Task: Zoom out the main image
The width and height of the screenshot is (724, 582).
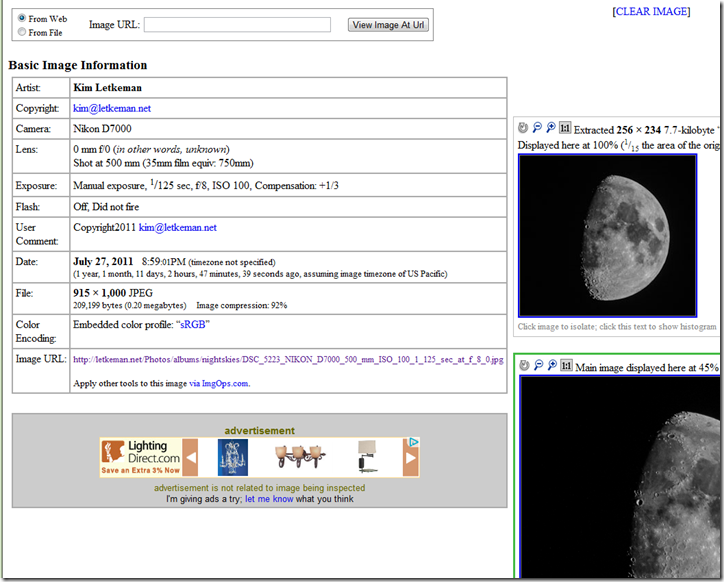Action: 537,367
